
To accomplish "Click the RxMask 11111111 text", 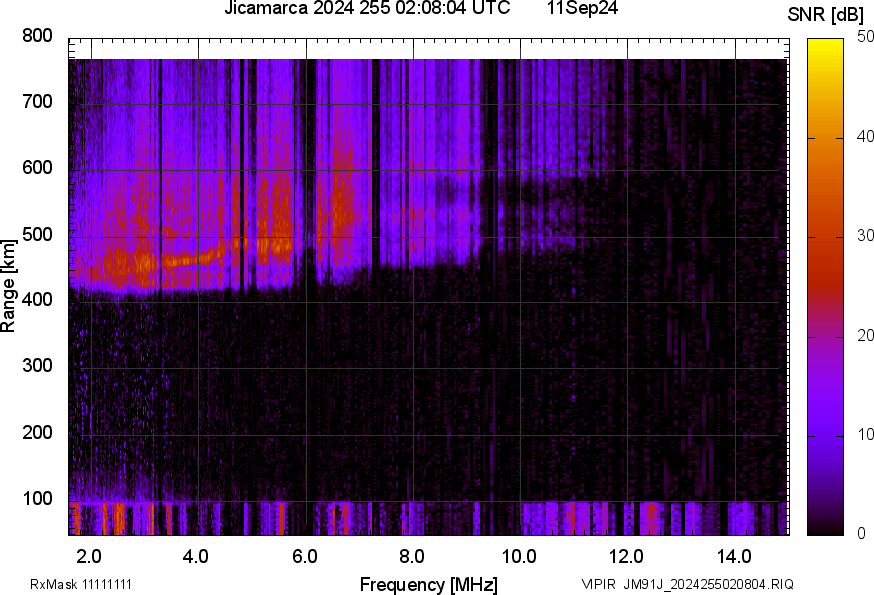I will [81, 584].
